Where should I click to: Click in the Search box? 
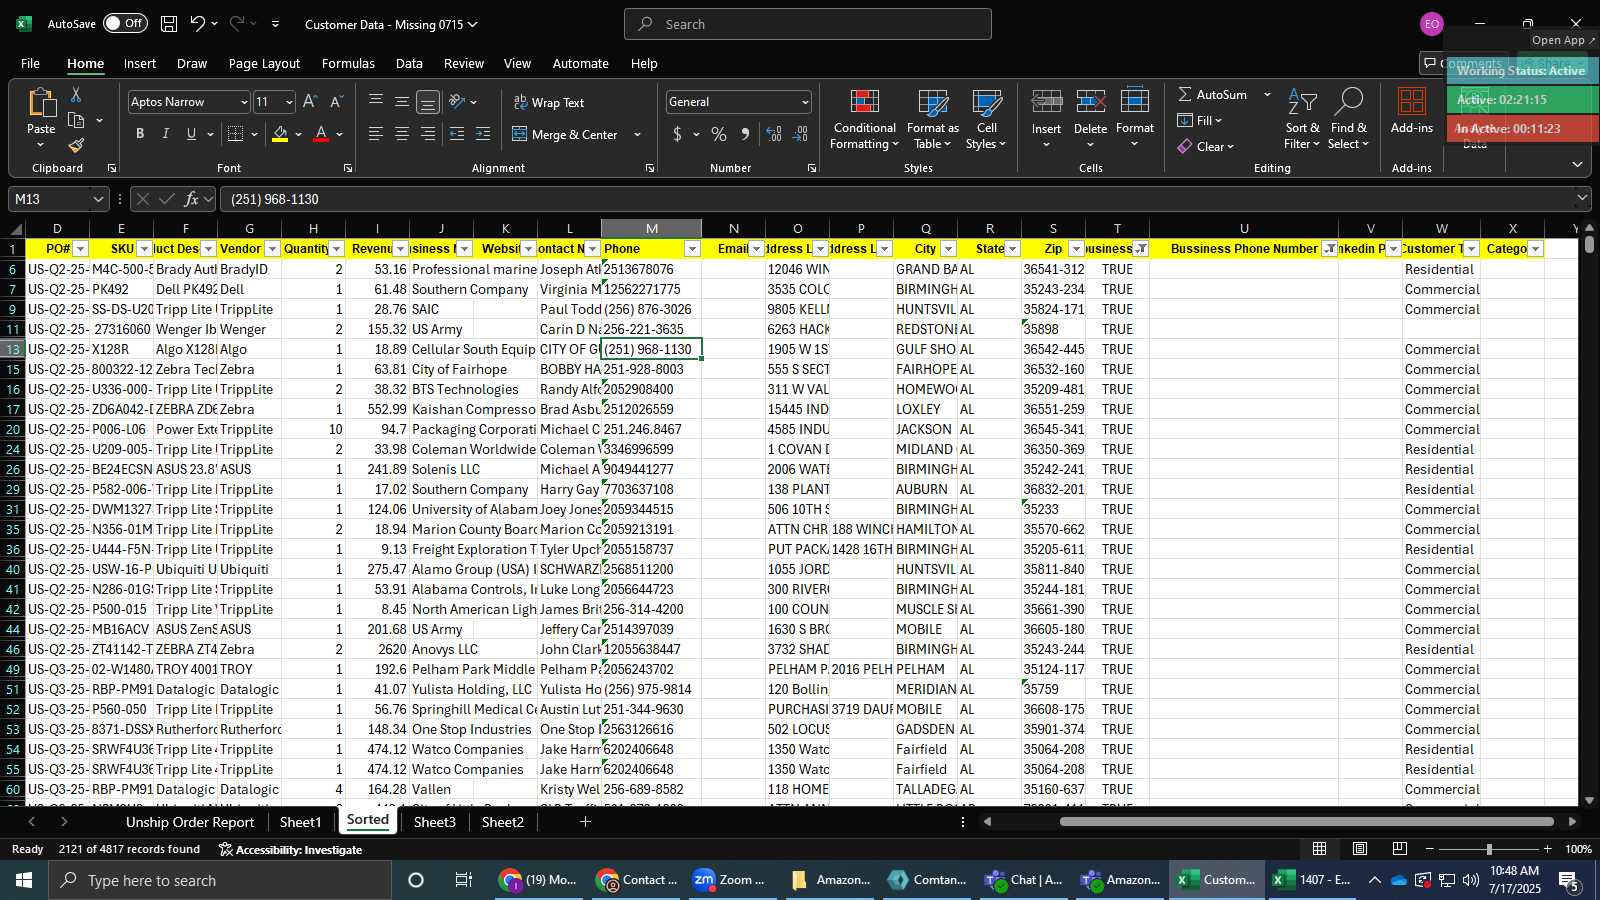808,24
